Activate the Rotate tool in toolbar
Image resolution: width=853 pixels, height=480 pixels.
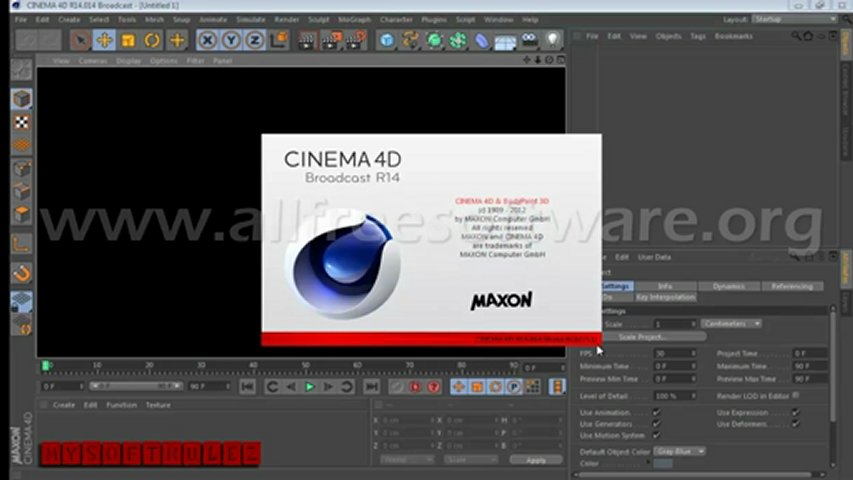[x=152, y=40]
